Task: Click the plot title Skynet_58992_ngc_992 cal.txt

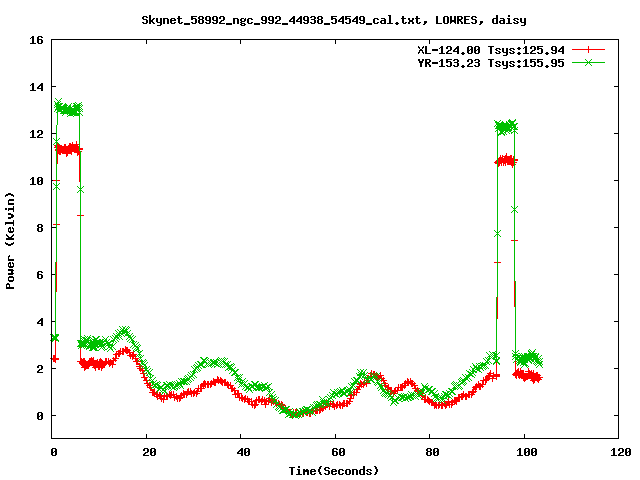Action: point(334,20)
